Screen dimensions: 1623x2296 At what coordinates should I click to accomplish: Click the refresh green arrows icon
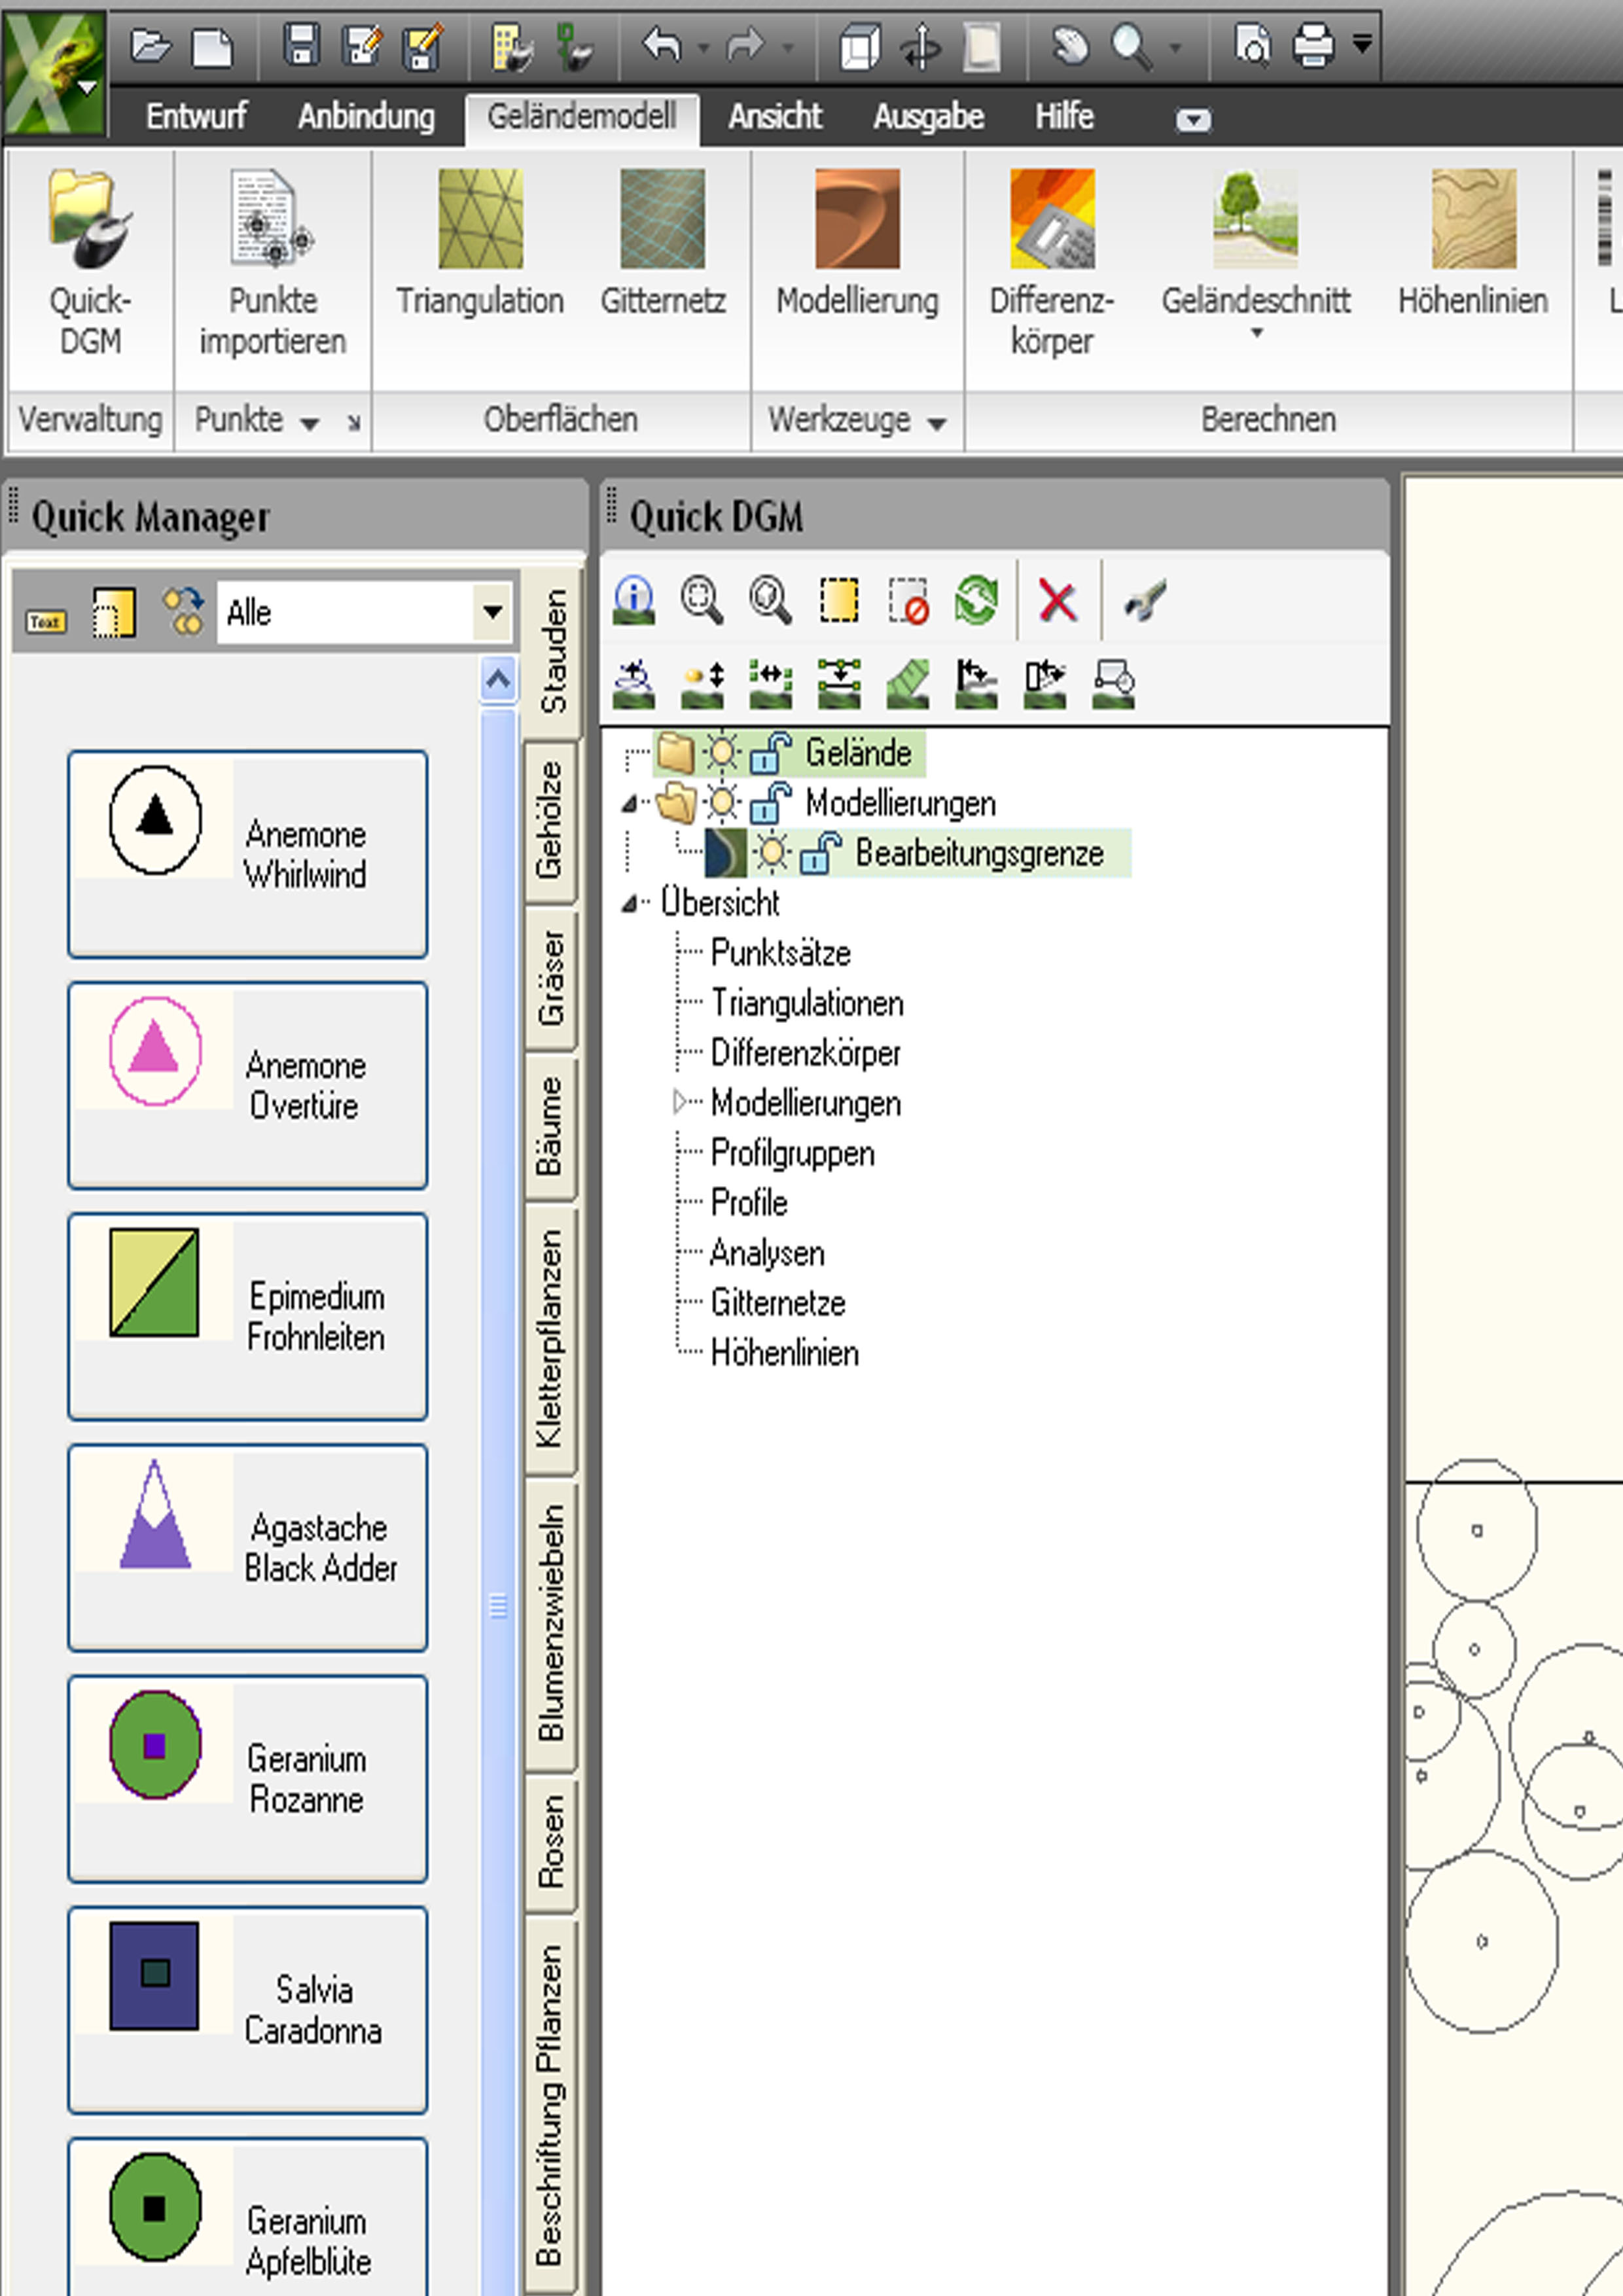tap(976, 600)
